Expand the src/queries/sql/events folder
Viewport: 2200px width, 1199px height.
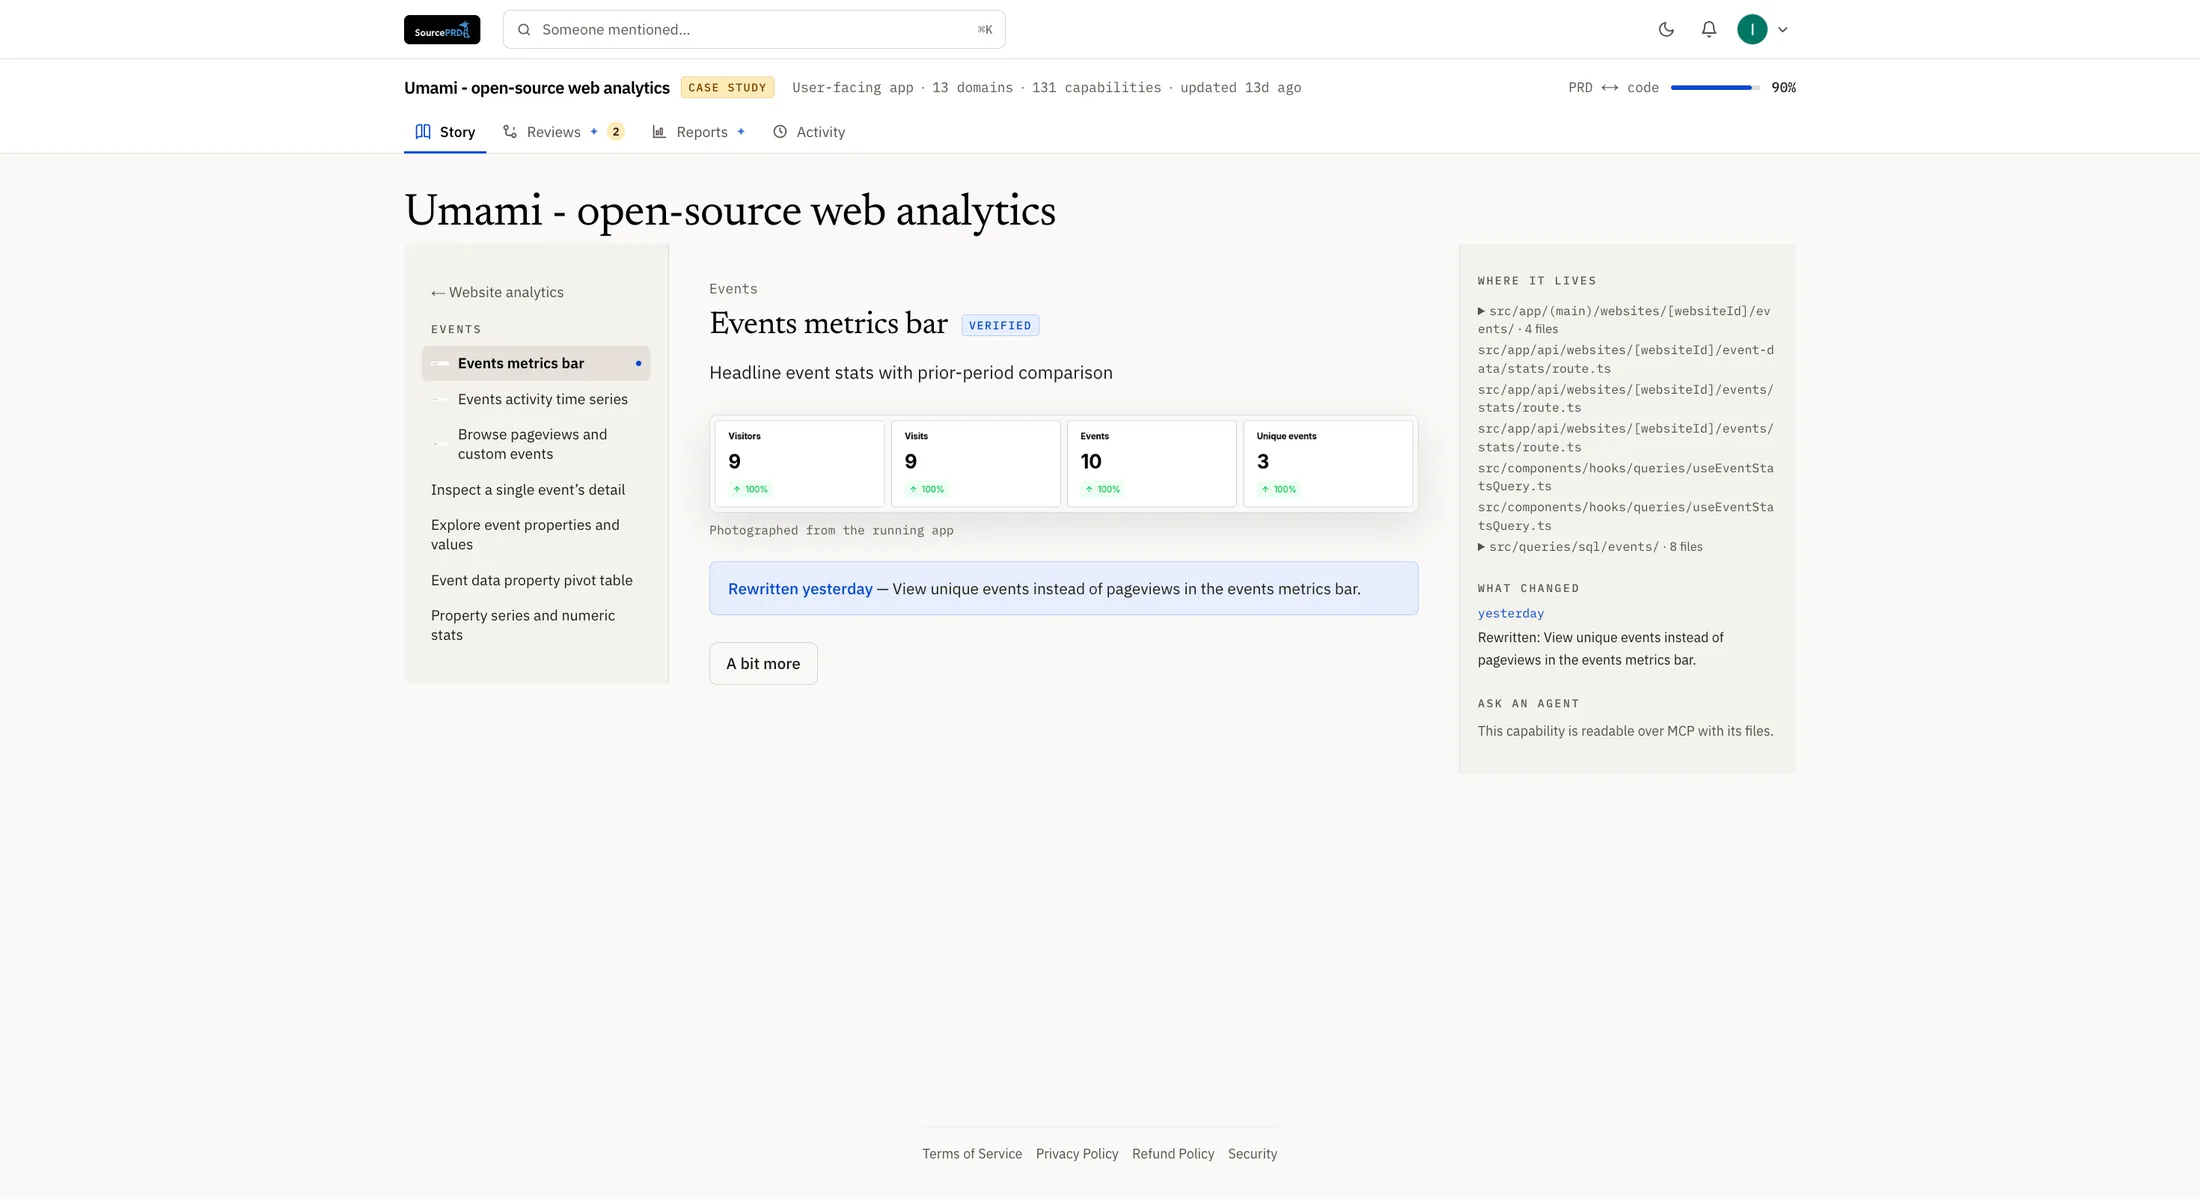(x=1590, y=547)
